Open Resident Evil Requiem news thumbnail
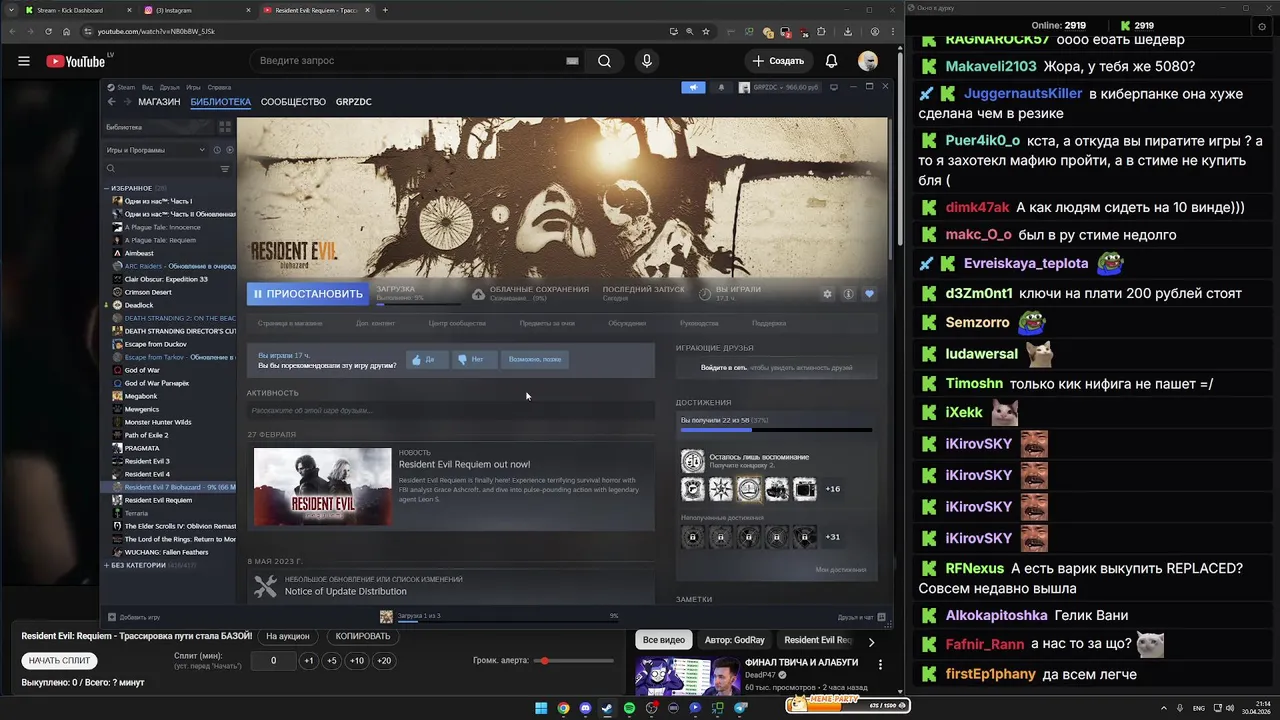 [323, 486]
